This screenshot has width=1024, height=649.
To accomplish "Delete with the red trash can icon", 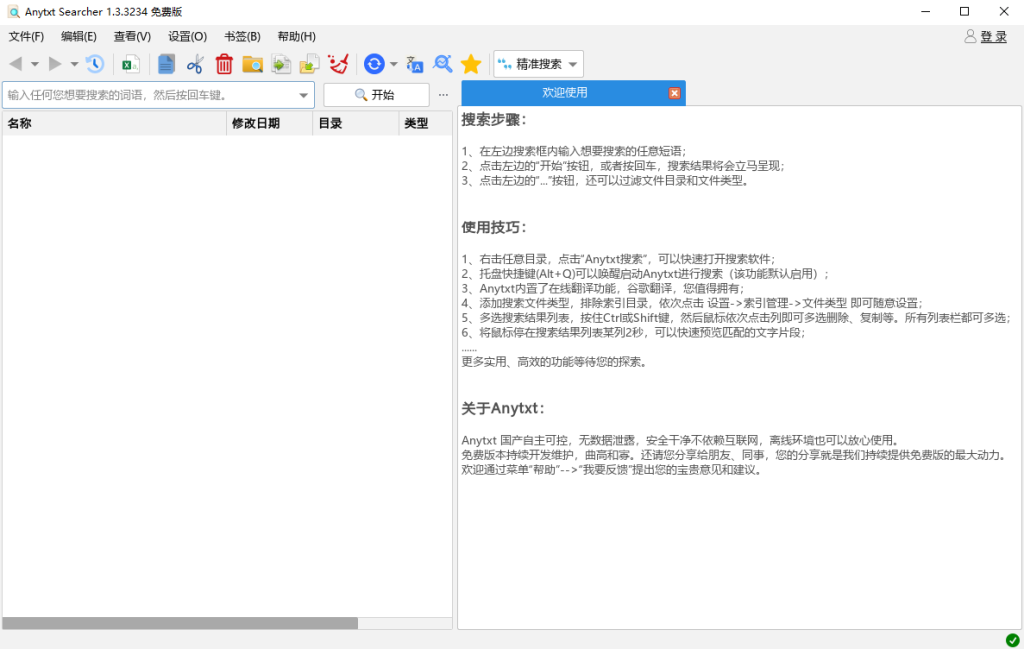I will (224, 64).
